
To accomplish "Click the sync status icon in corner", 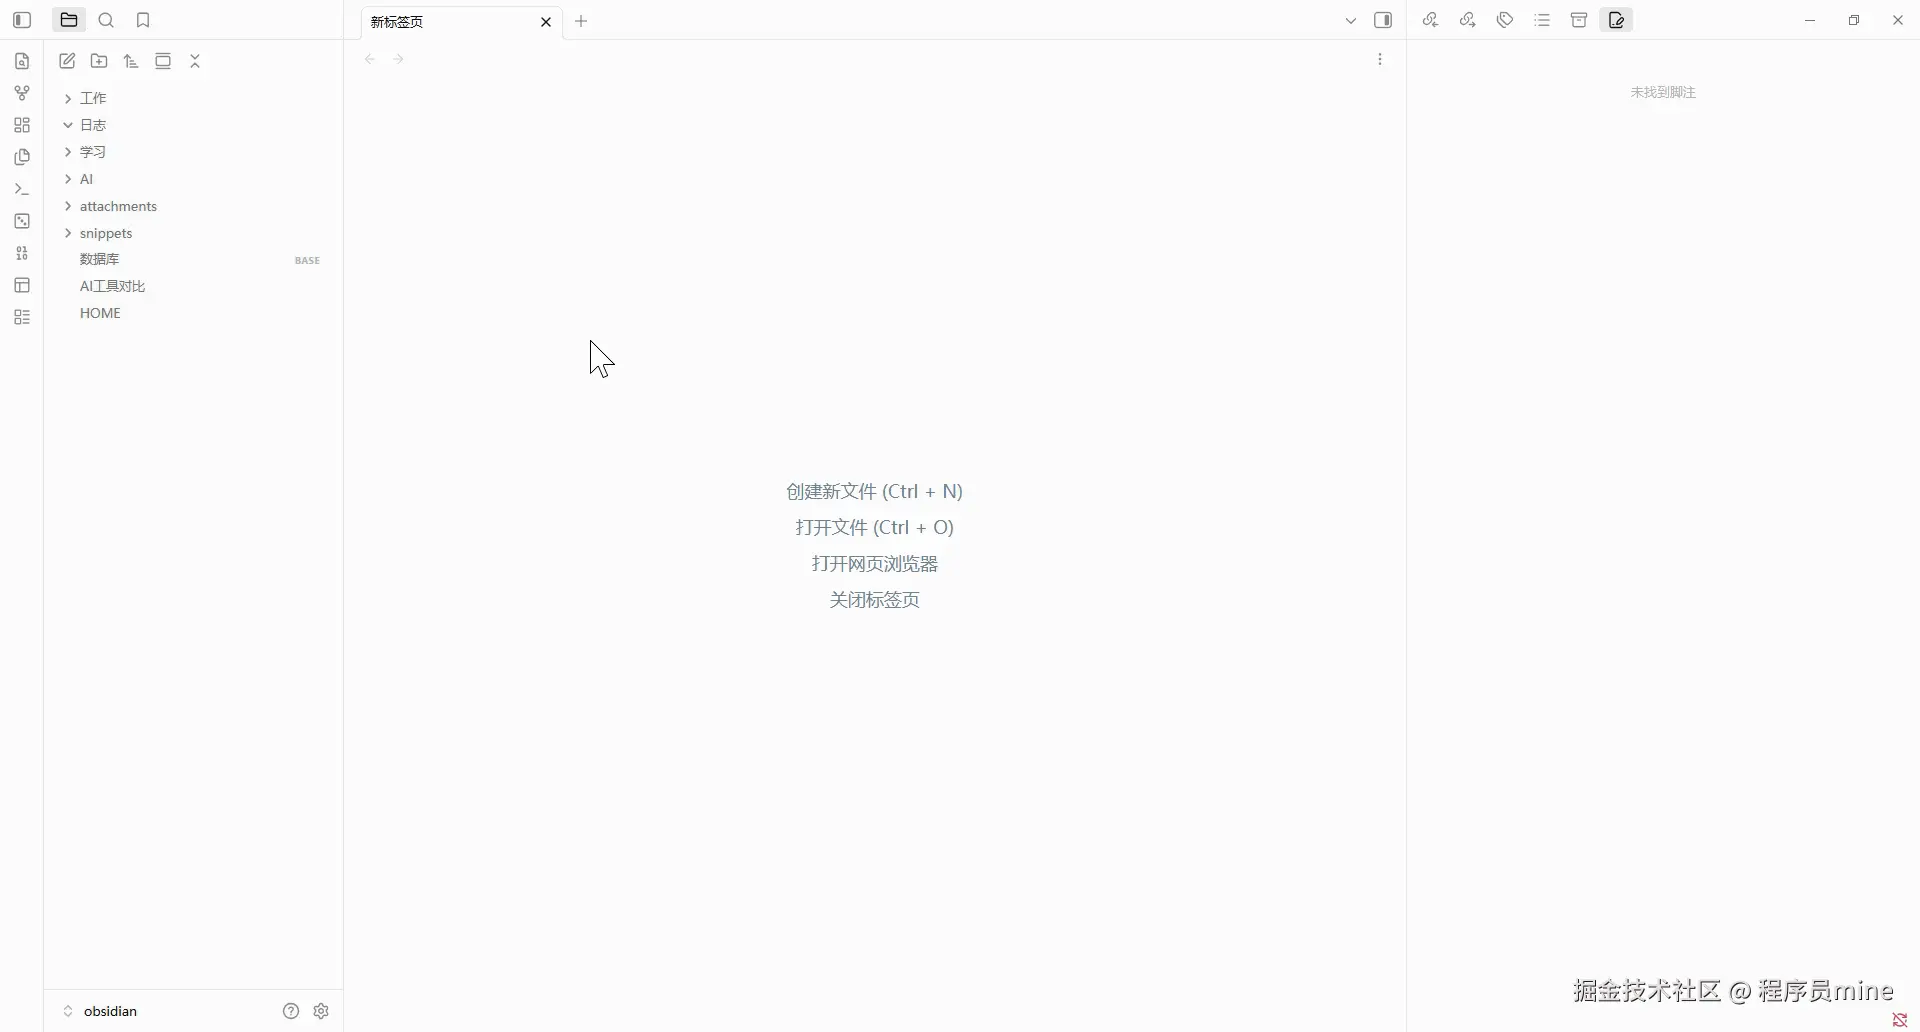I will click(x=1900, y=1020).
